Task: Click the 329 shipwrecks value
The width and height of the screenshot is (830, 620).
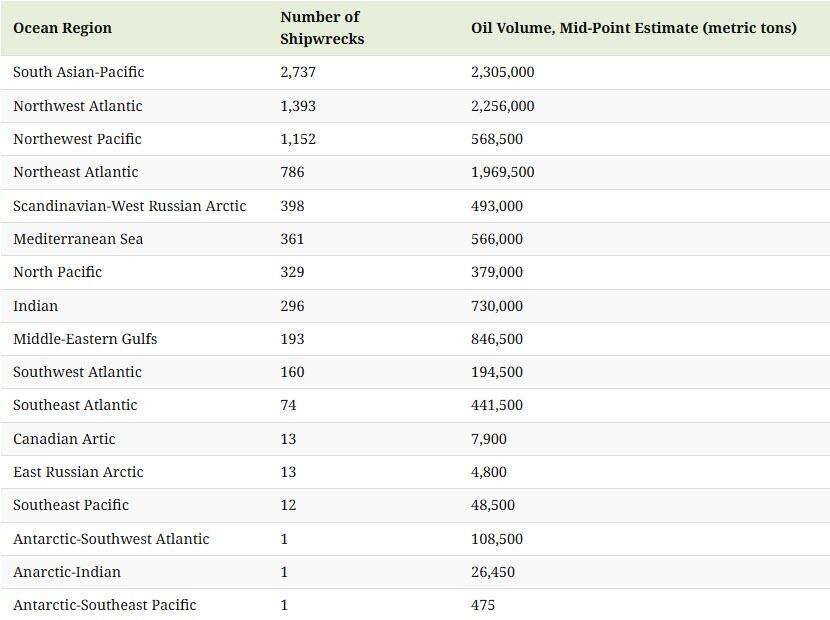Action: (x=292, y=272)
